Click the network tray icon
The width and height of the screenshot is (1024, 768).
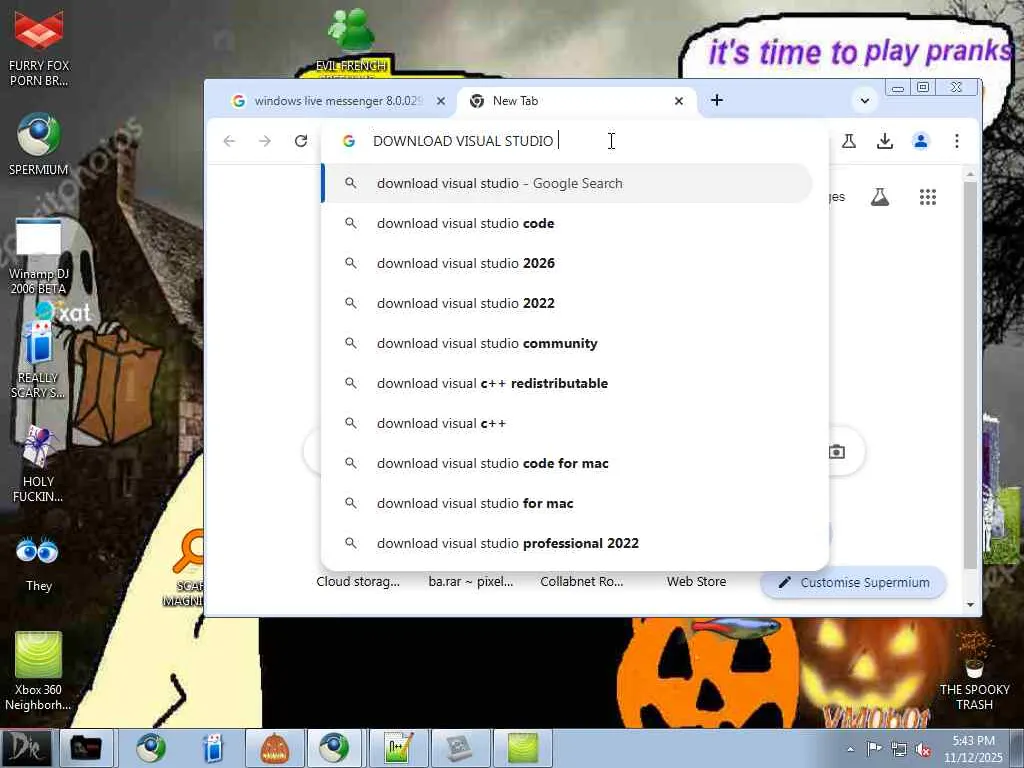[x=899, y=749]
